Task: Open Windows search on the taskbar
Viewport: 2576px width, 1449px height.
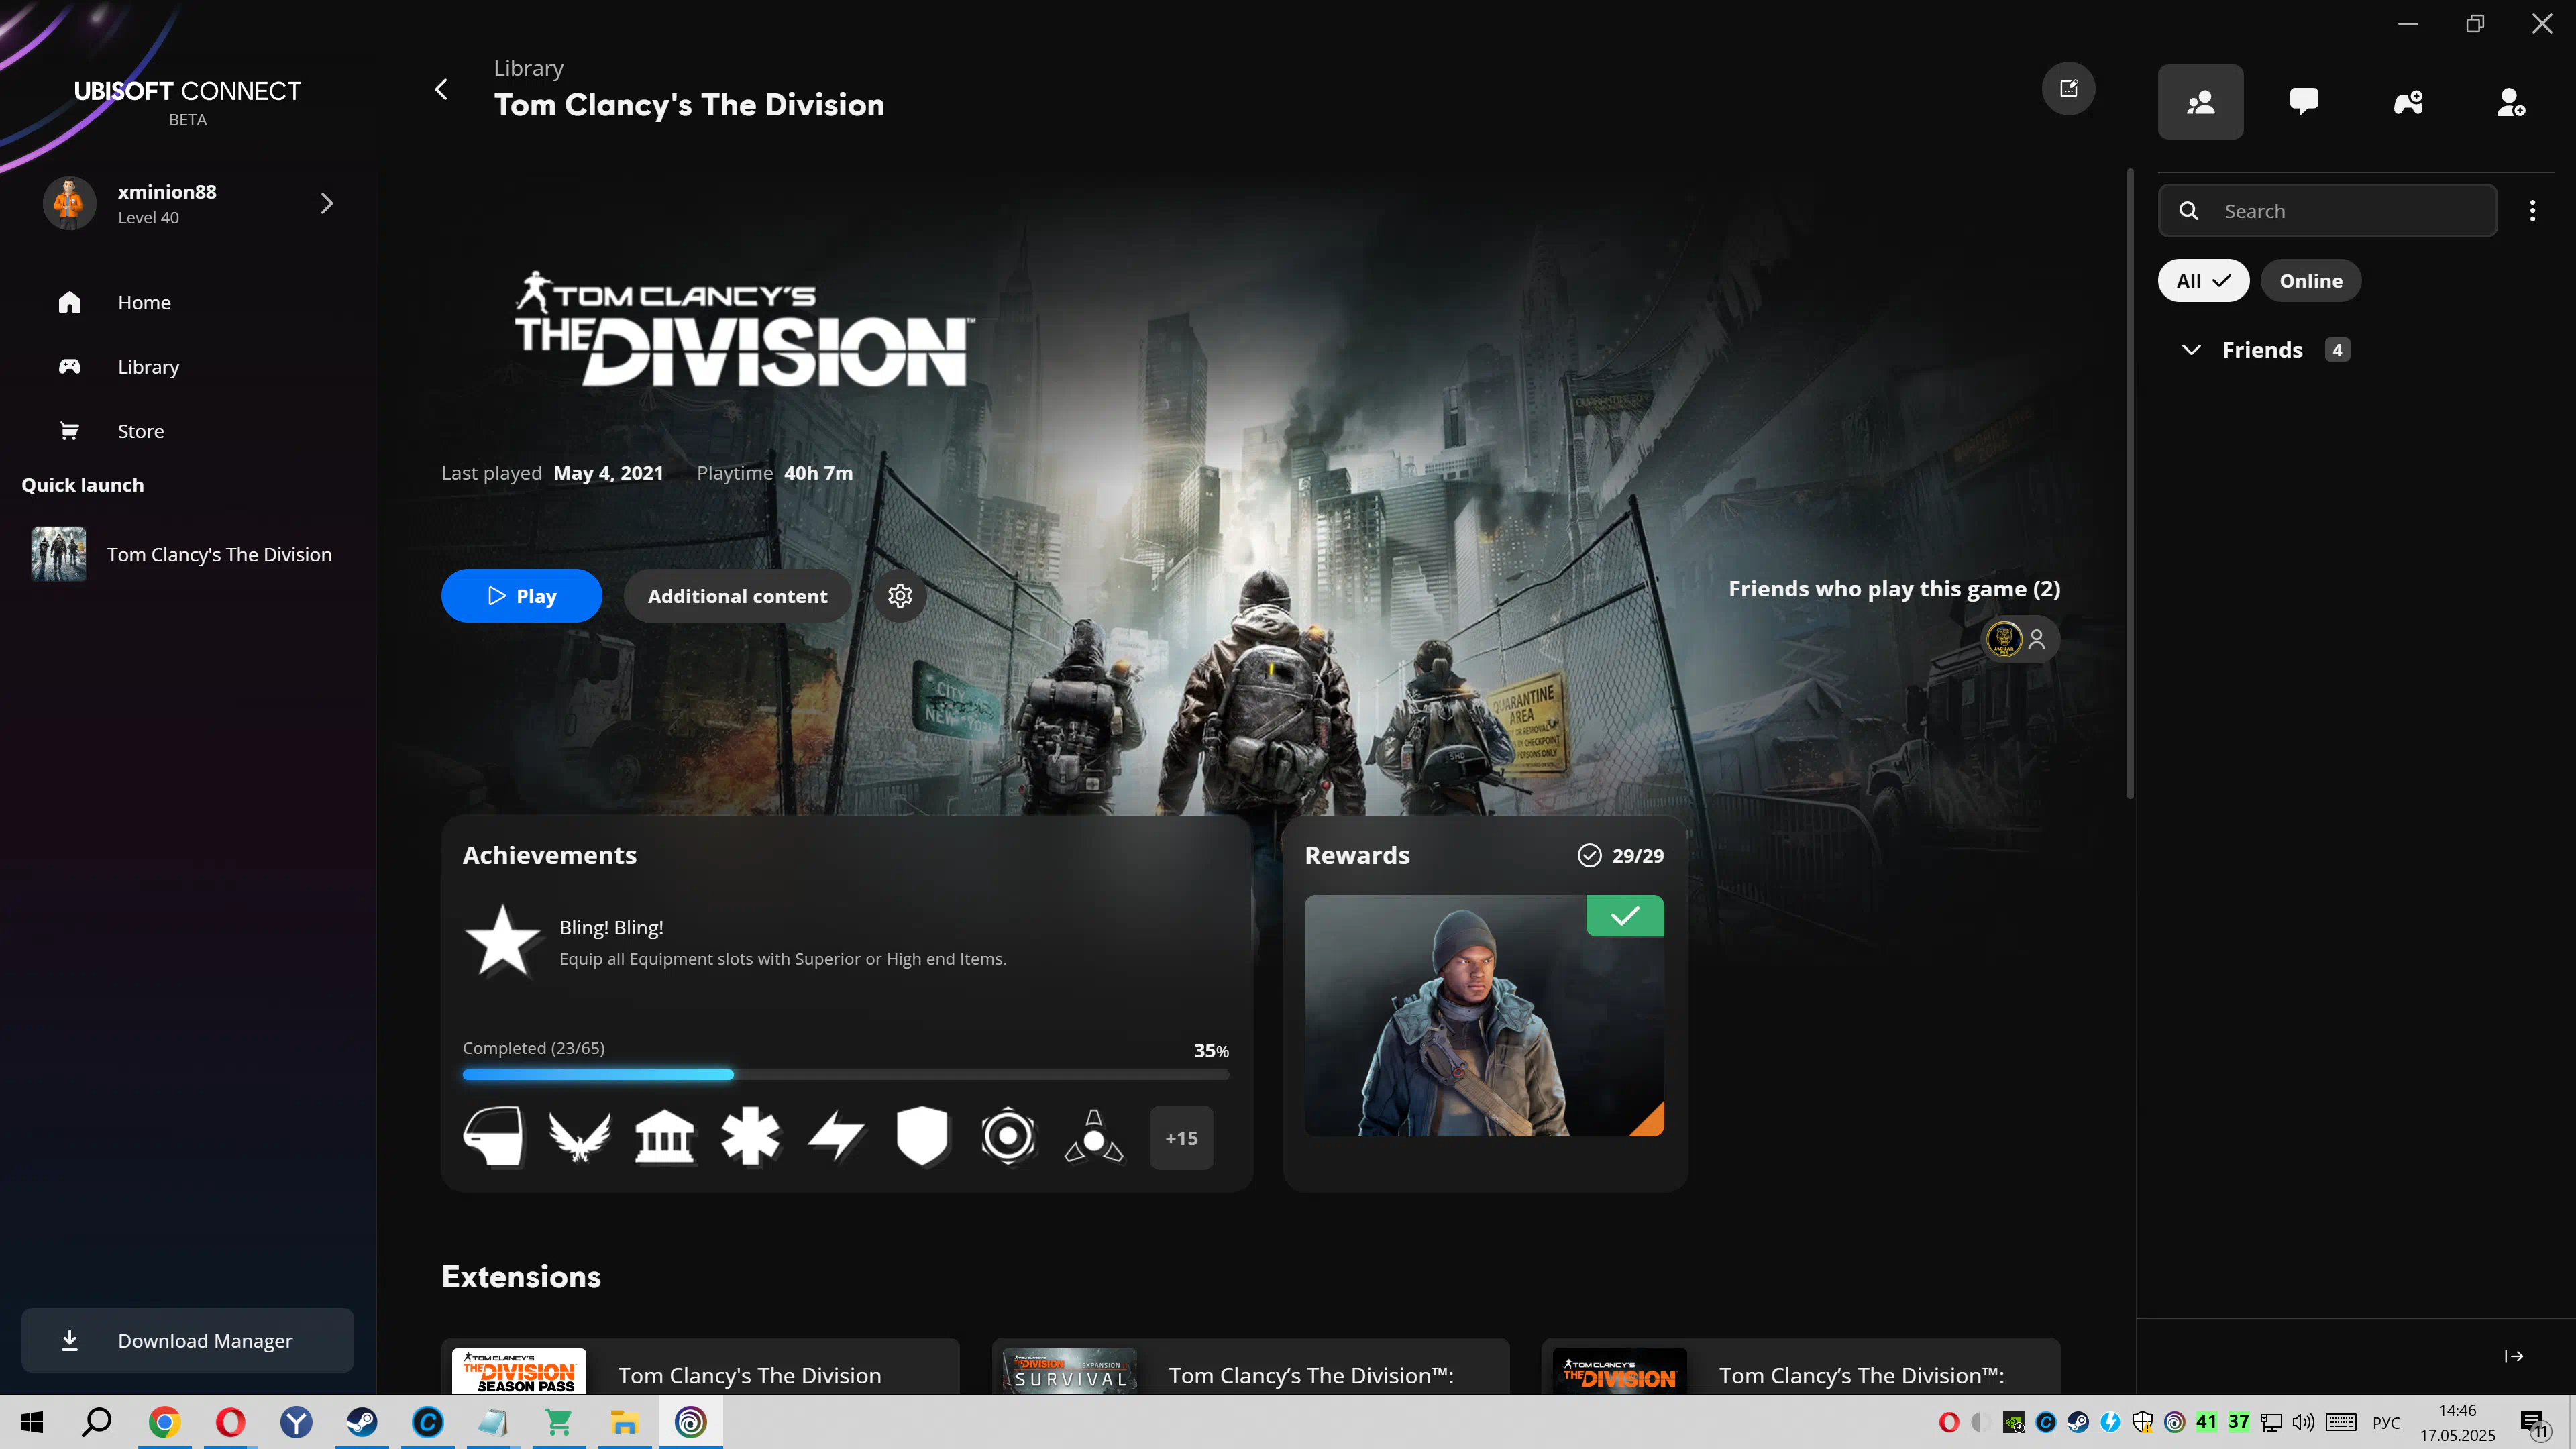Action: [x=97, y=1422]
